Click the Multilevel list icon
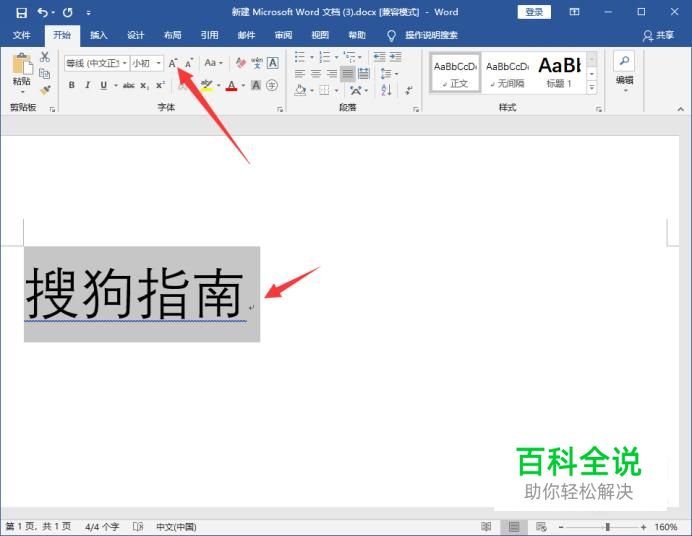 tap(350, 57)
